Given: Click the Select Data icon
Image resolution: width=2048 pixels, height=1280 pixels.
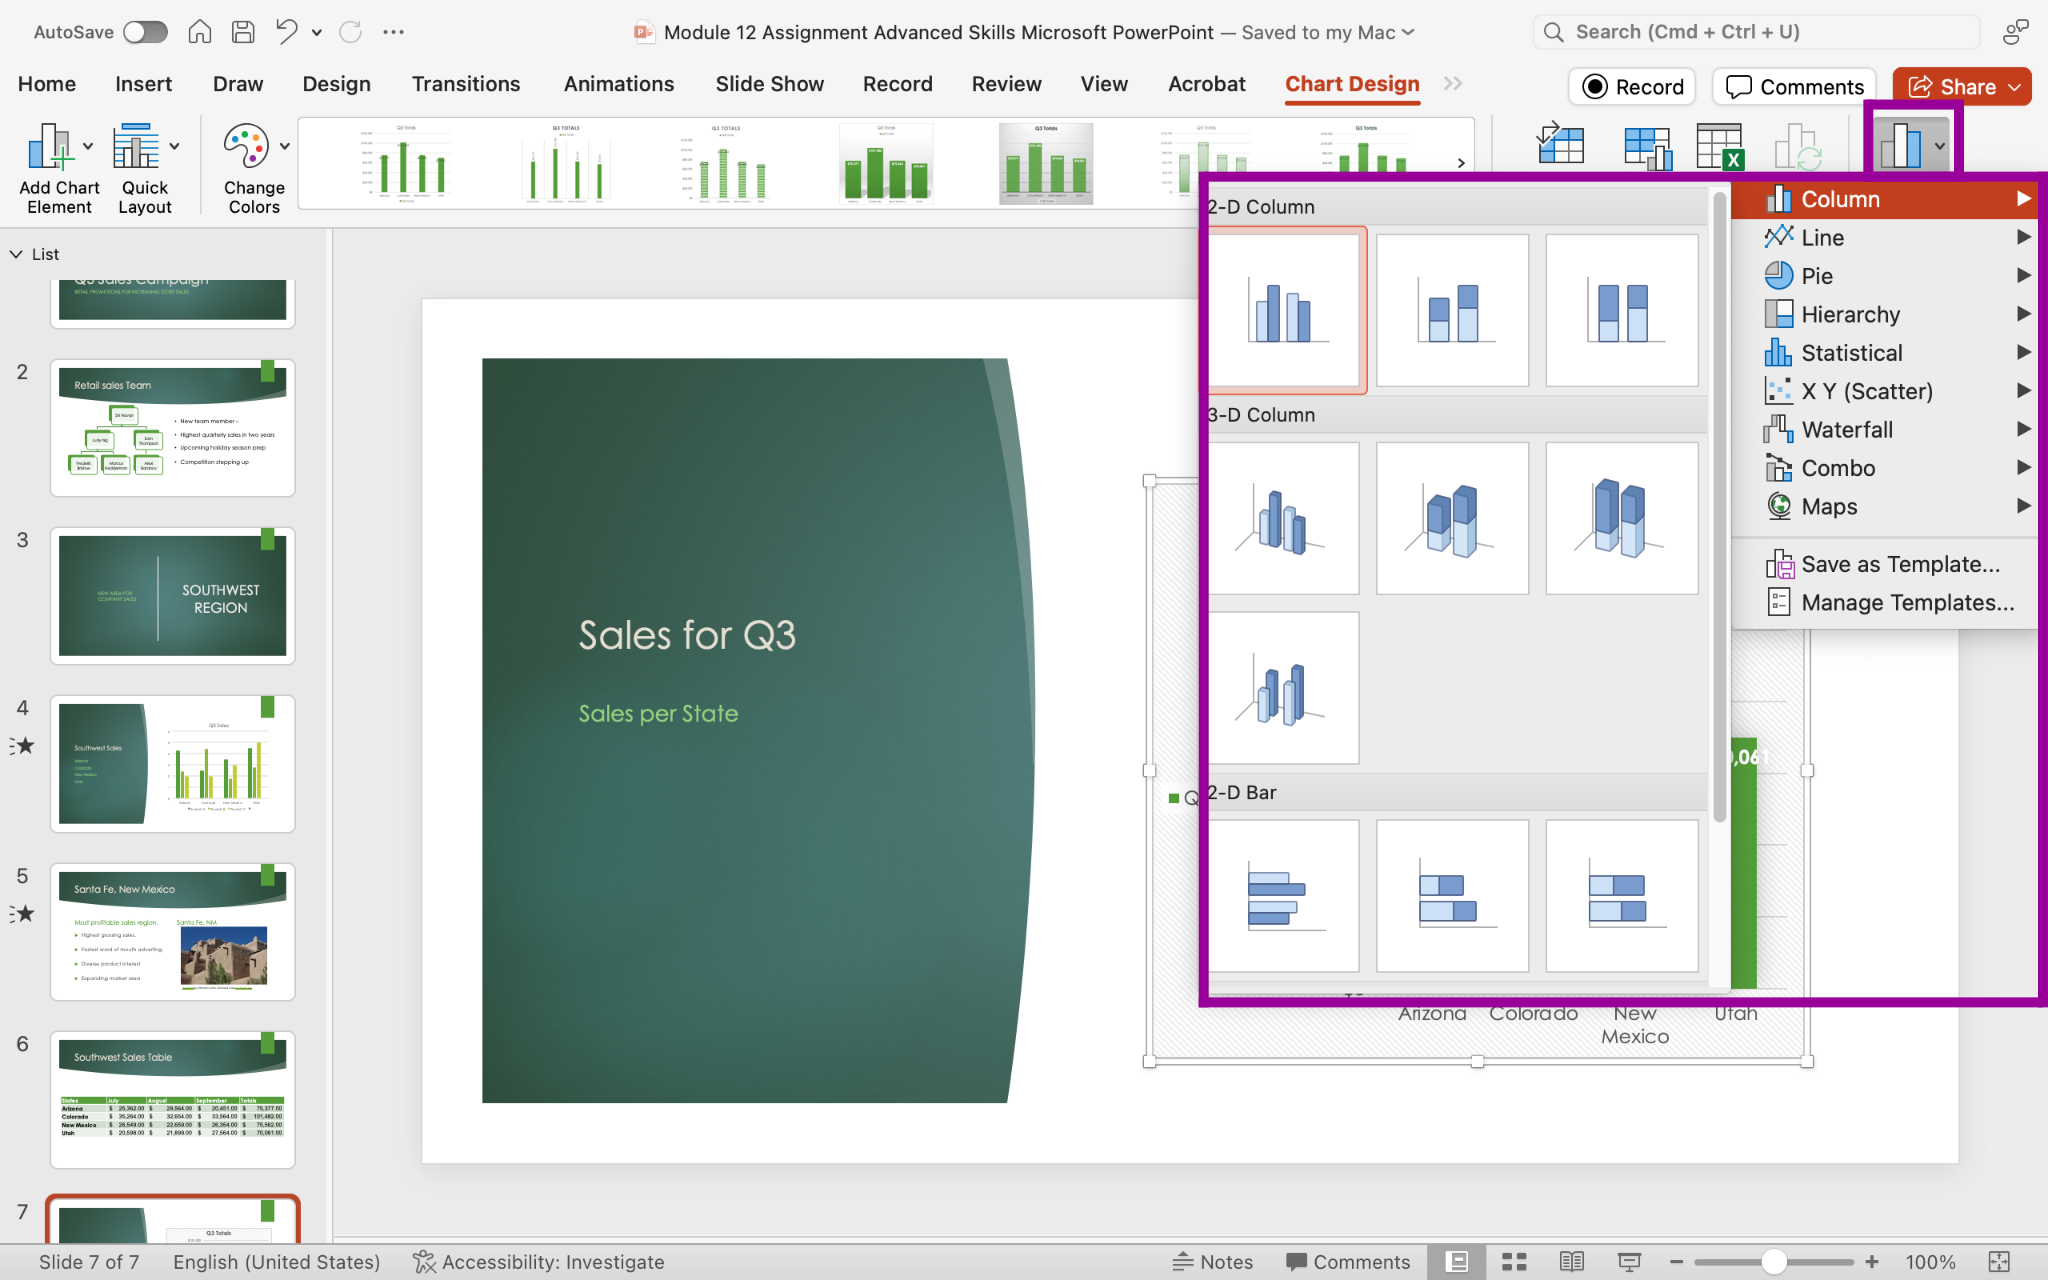Looking at the screenshot, I should tap(1647, 147).
